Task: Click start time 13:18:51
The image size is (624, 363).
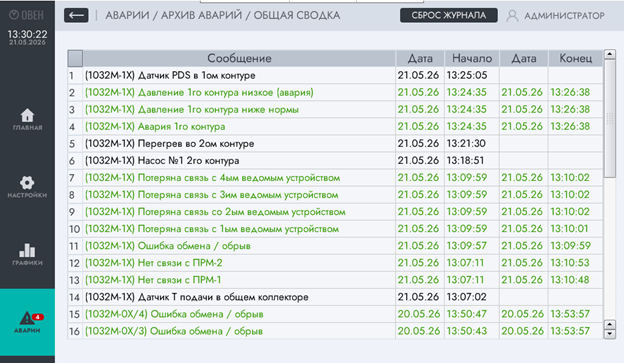Action: click(x=465, y=161)
